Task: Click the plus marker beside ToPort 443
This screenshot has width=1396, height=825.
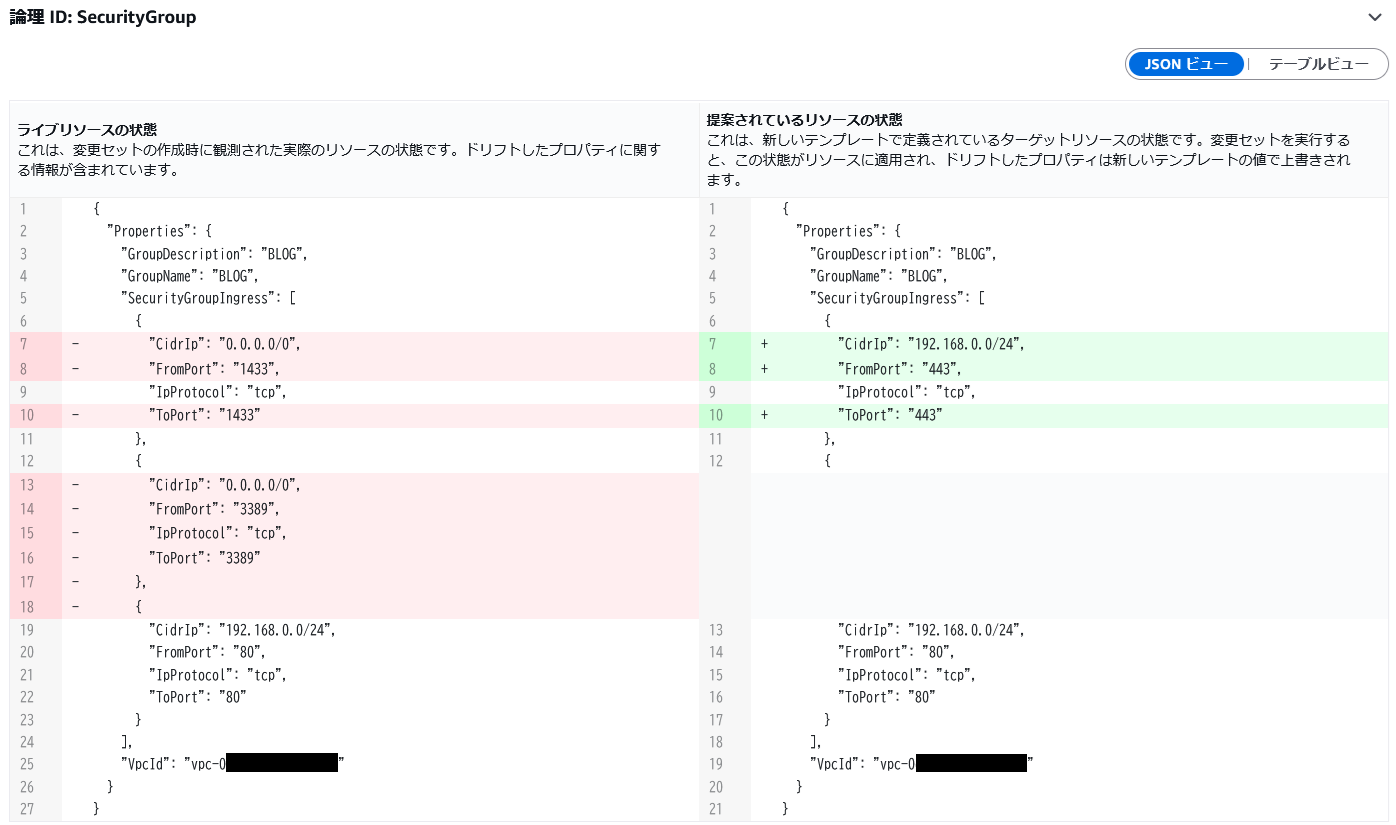Action: (765, 415)
